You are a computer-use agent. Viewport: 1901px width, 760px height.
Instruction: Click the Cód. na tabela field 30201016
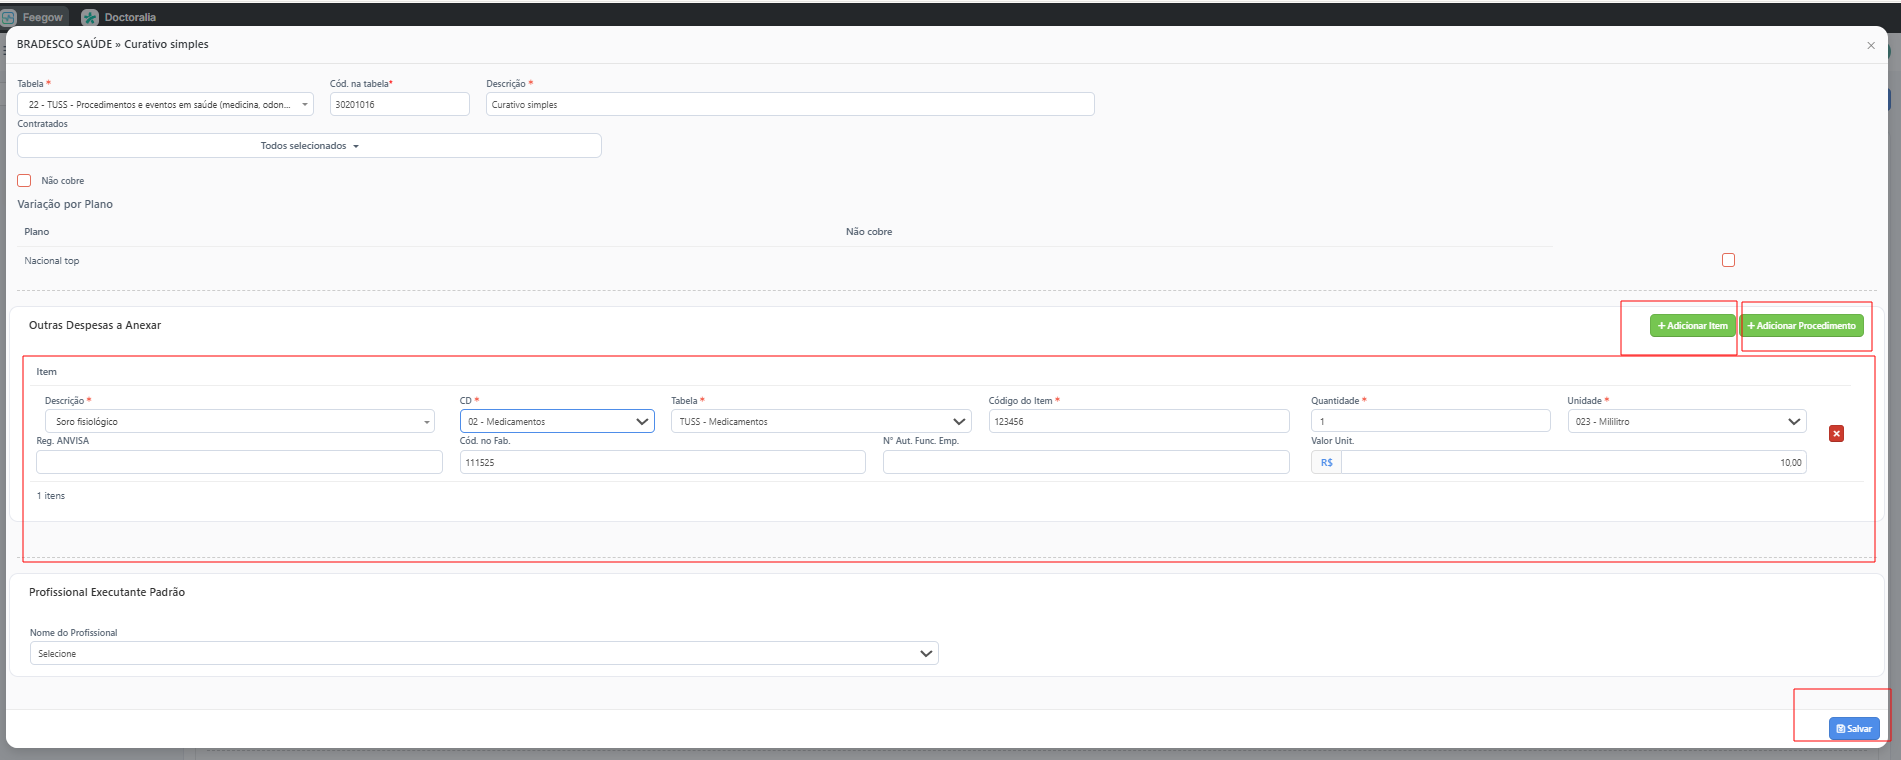click(x=400, y=104)
